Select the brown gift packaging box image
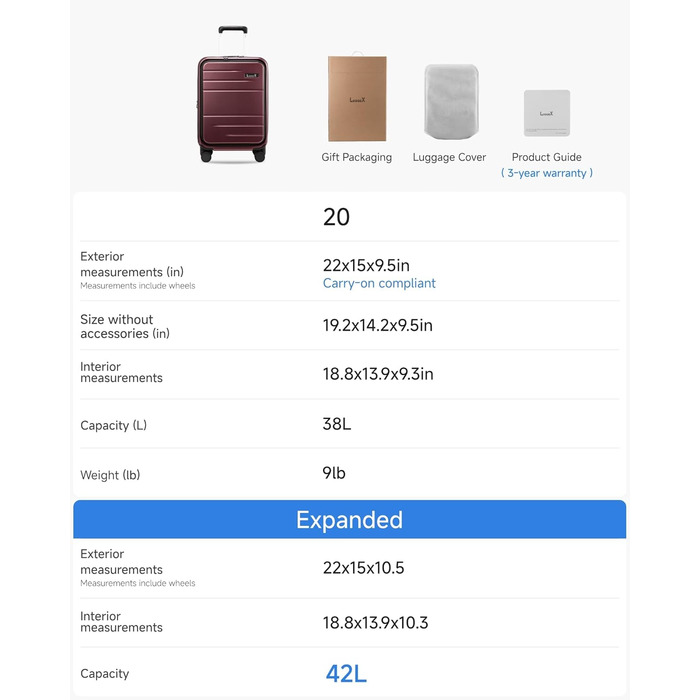Viewport: 700px width, 700px height. 357,99
